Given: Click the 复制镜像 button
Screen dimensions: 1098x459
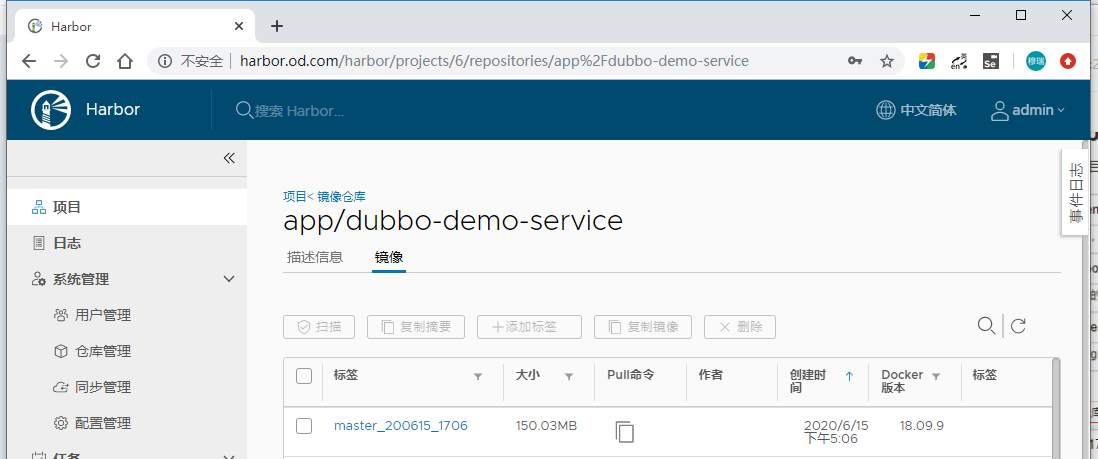Looking at the screenshot, I should [x=643, y=327].
